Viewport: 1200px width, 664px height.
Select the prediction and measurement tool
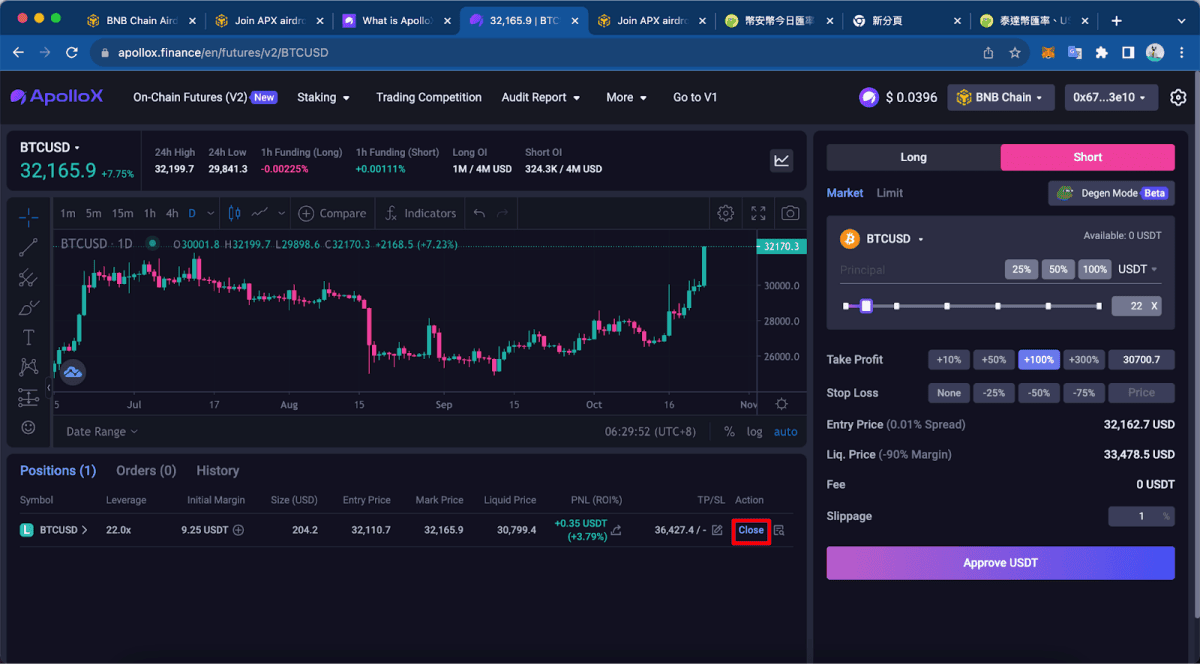[x=28, y=397]
